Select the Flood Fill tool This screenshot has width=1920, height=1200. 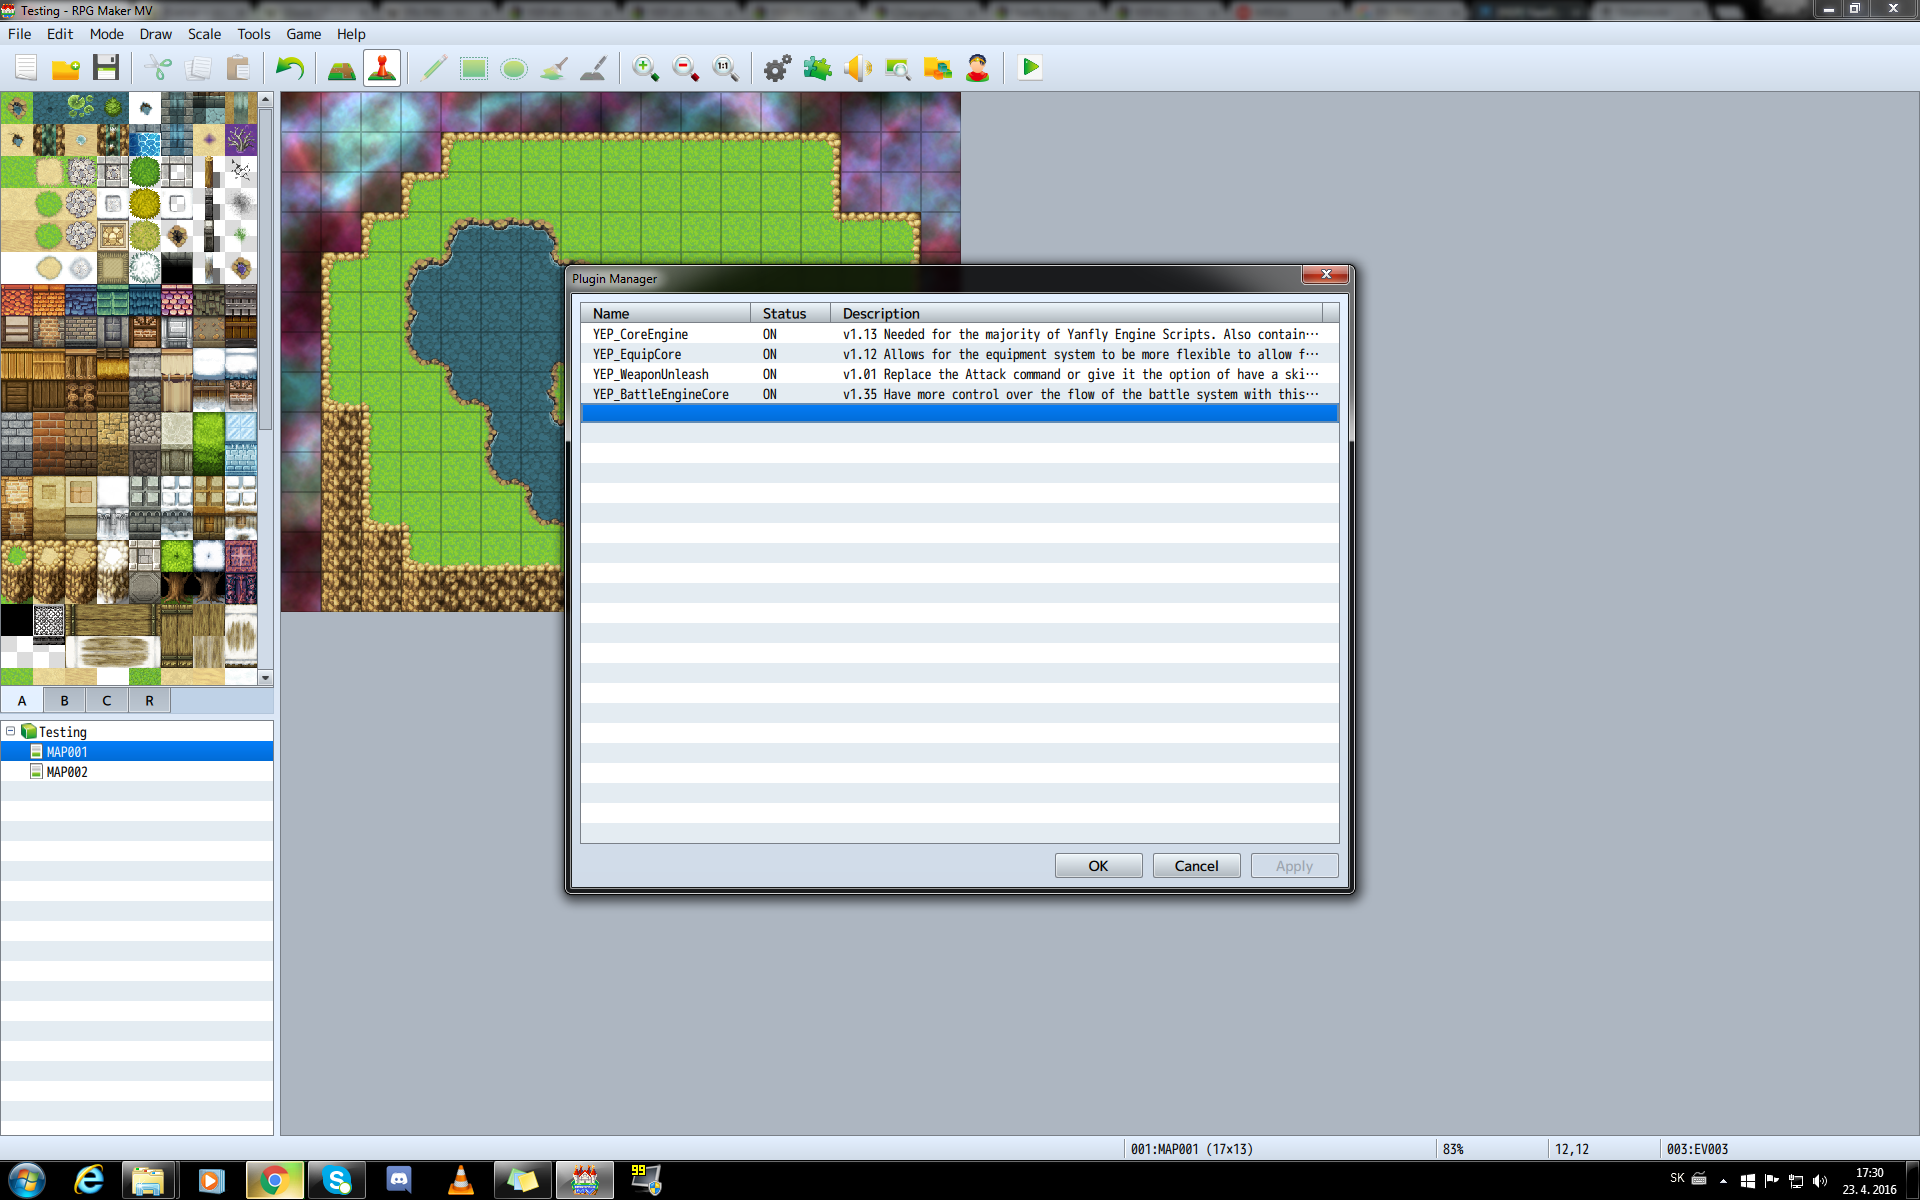coord(553,68)
